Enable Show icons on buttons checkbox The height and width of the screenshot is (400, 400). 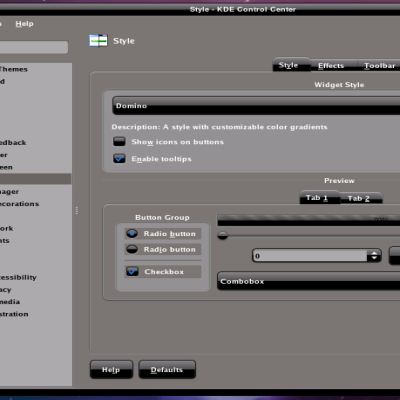119,142
